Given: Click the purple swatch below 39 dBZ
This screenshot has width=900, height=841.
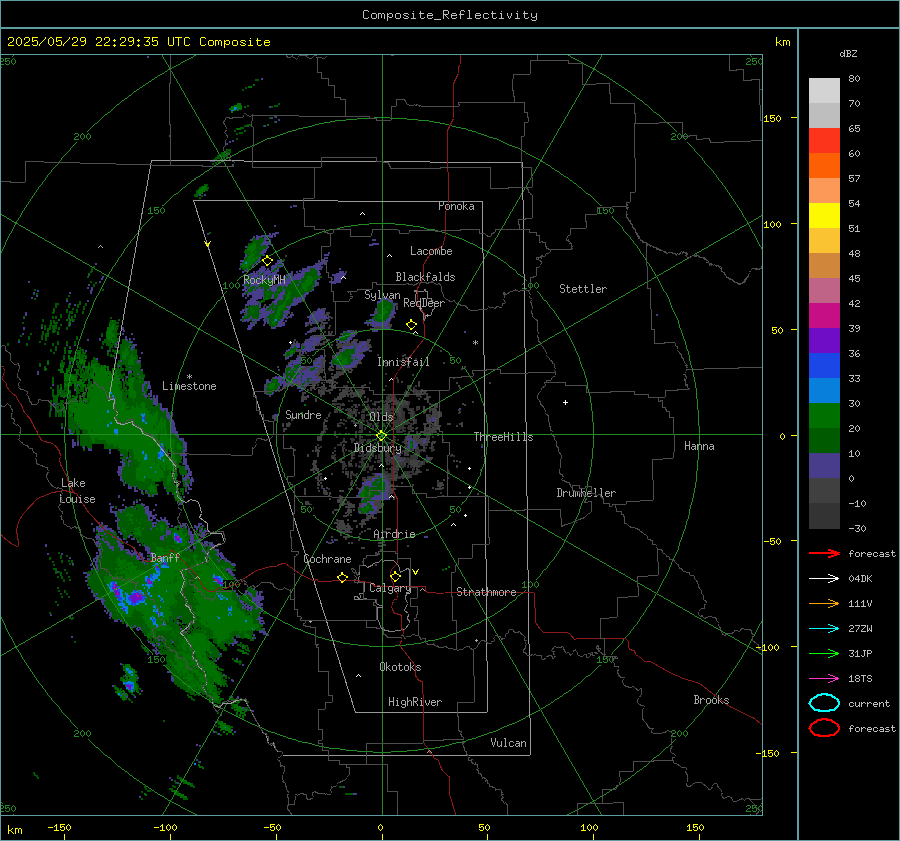Looking at the screenshot, I should click(x=824, y=340).
